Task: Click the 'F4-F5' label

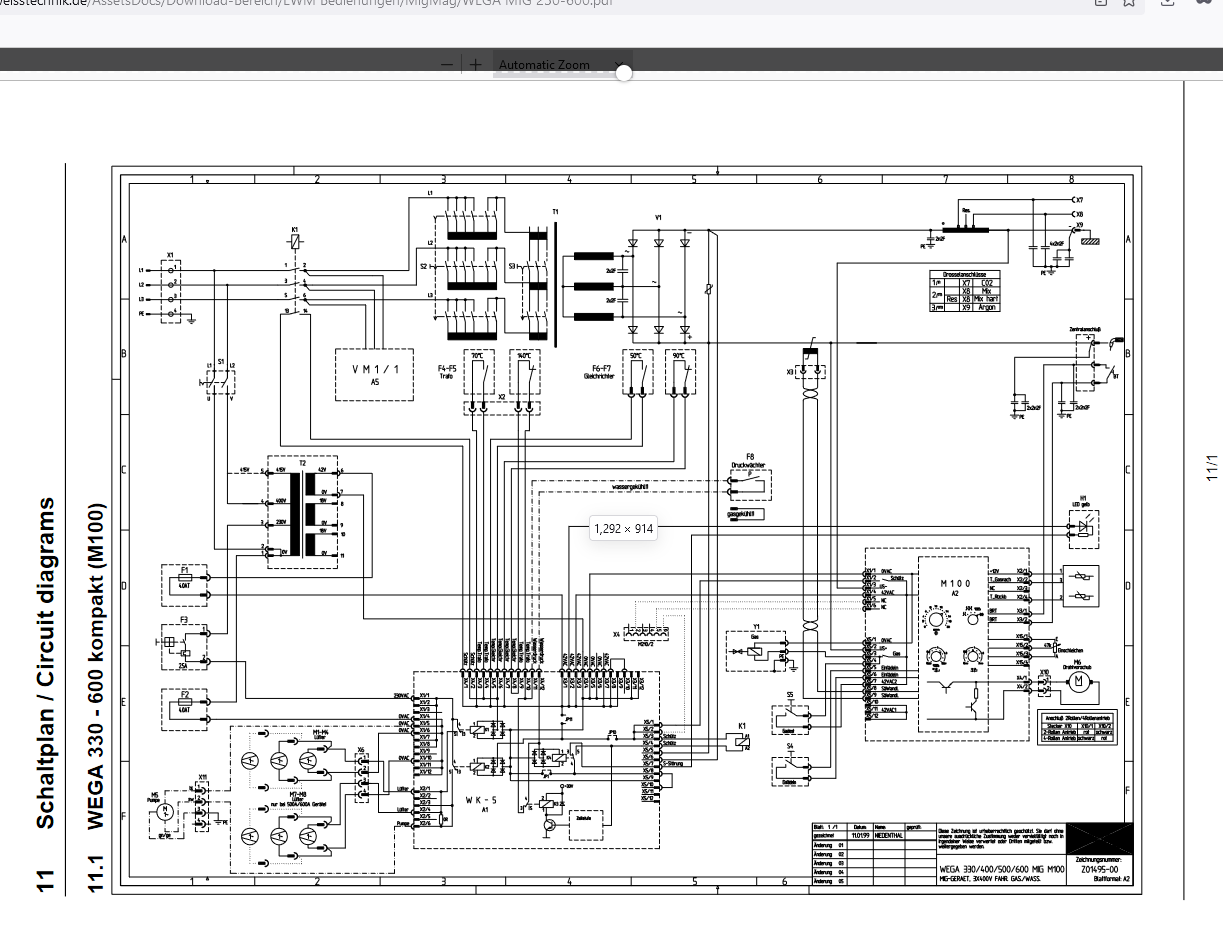Action: [447, 369]
